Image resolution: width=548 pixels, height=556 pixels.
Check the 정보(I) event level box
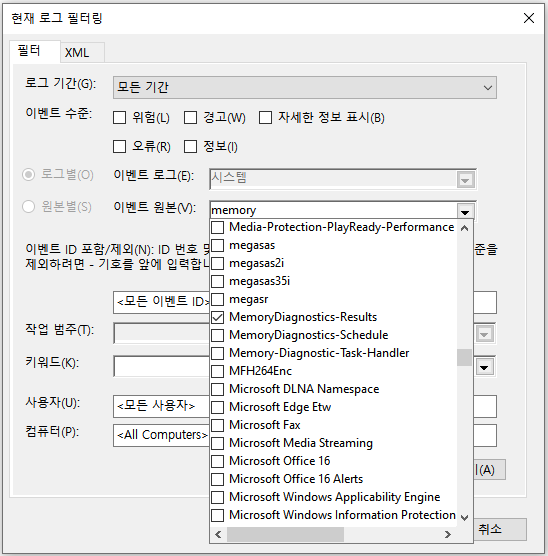[190, 146]
